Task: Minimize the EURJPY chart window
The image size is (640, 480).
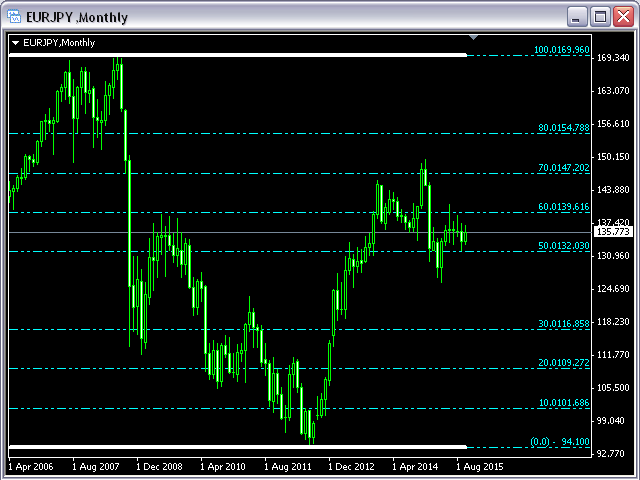Action: click(577, 17)
